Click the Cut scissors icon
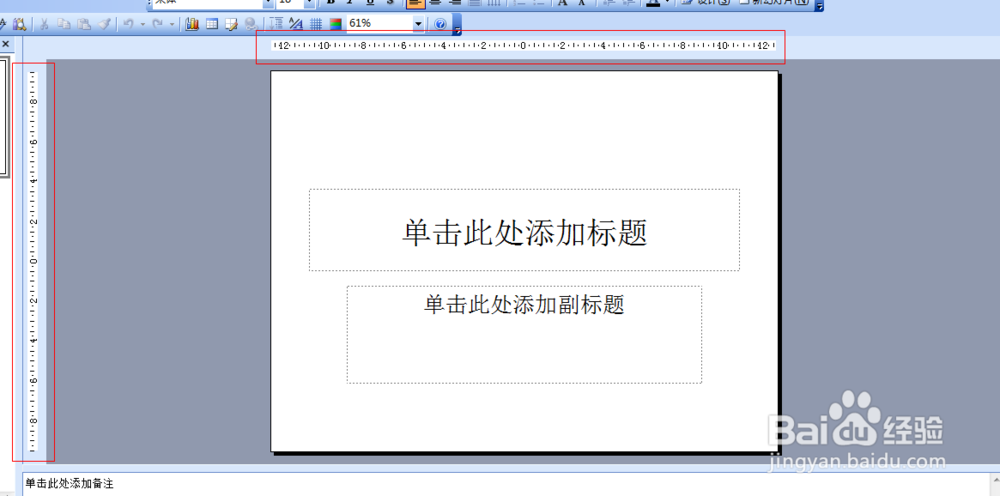1000x496 pixels. (44, 24)
